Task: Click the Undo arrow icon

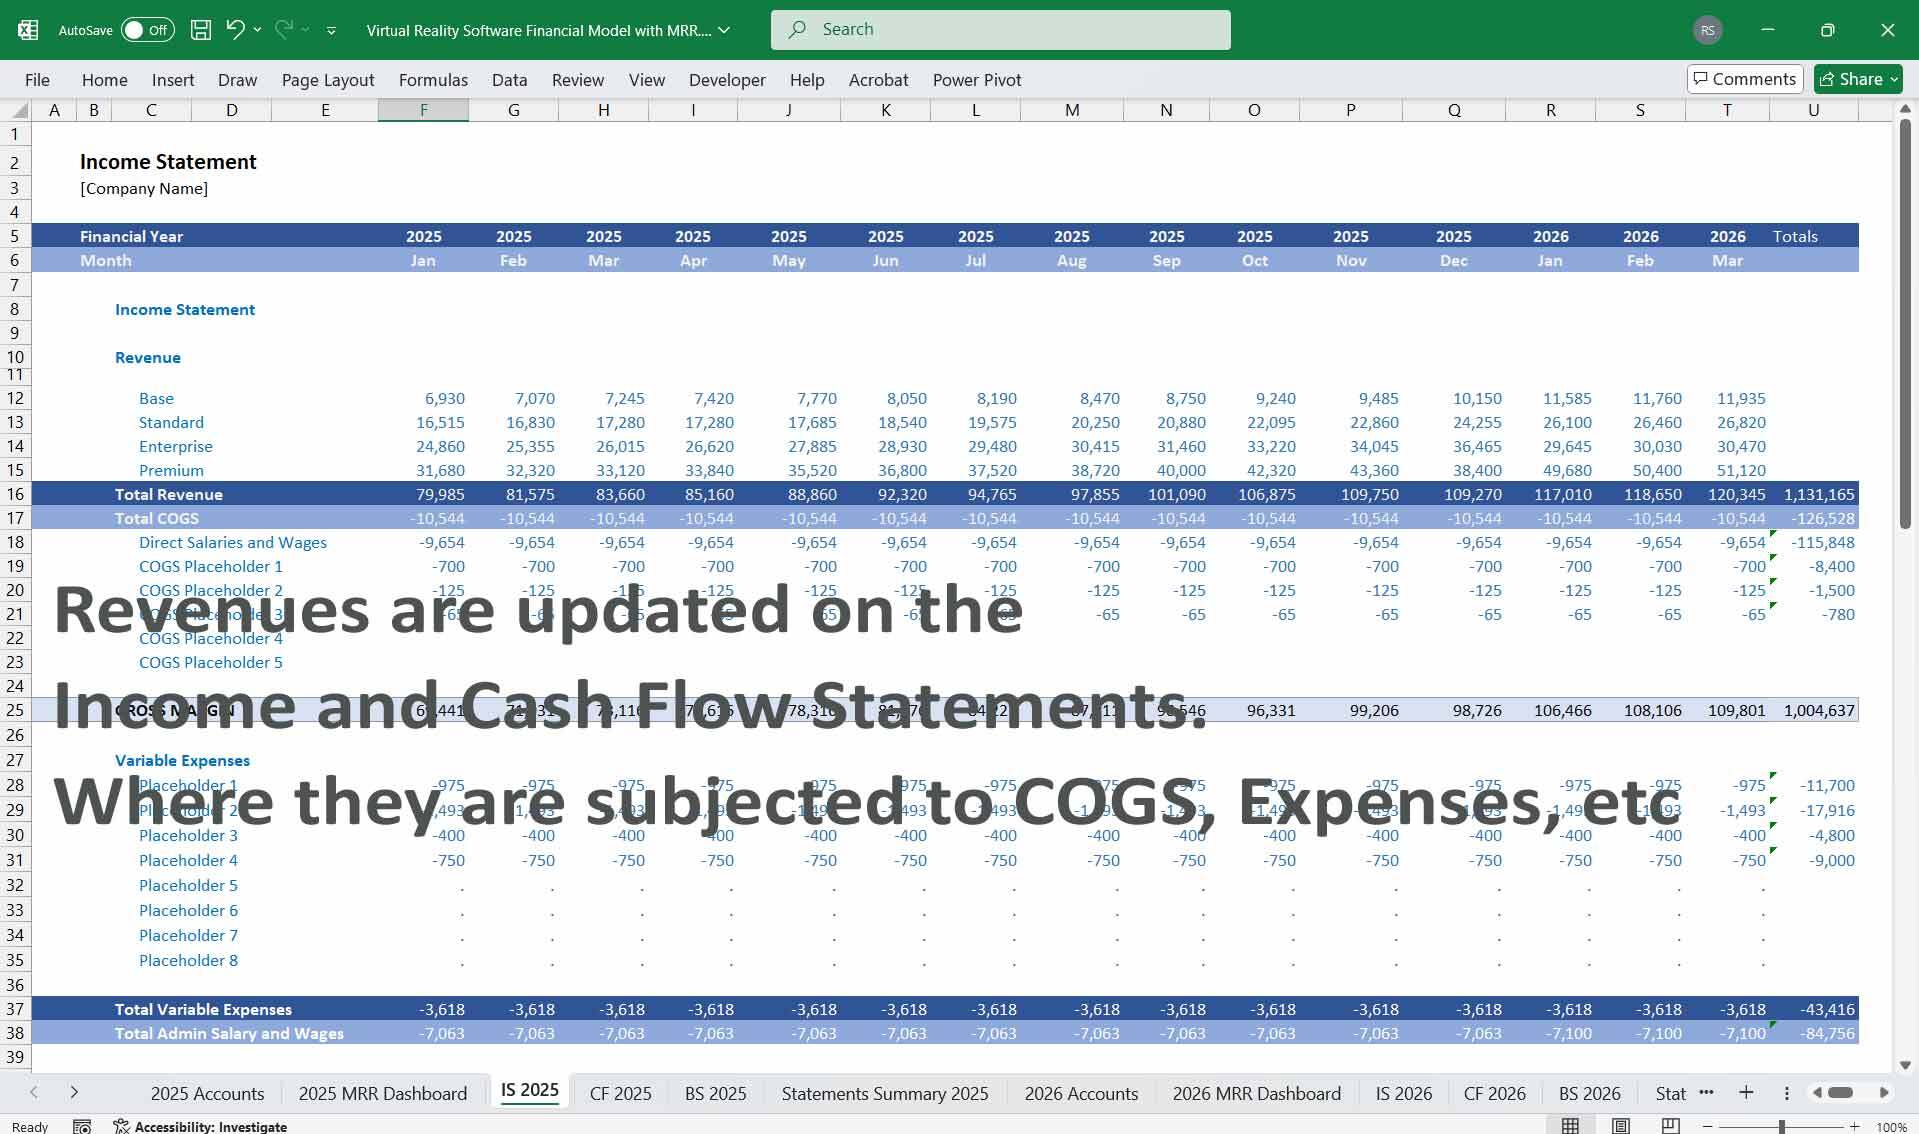Action: click(x=235, y=29)
